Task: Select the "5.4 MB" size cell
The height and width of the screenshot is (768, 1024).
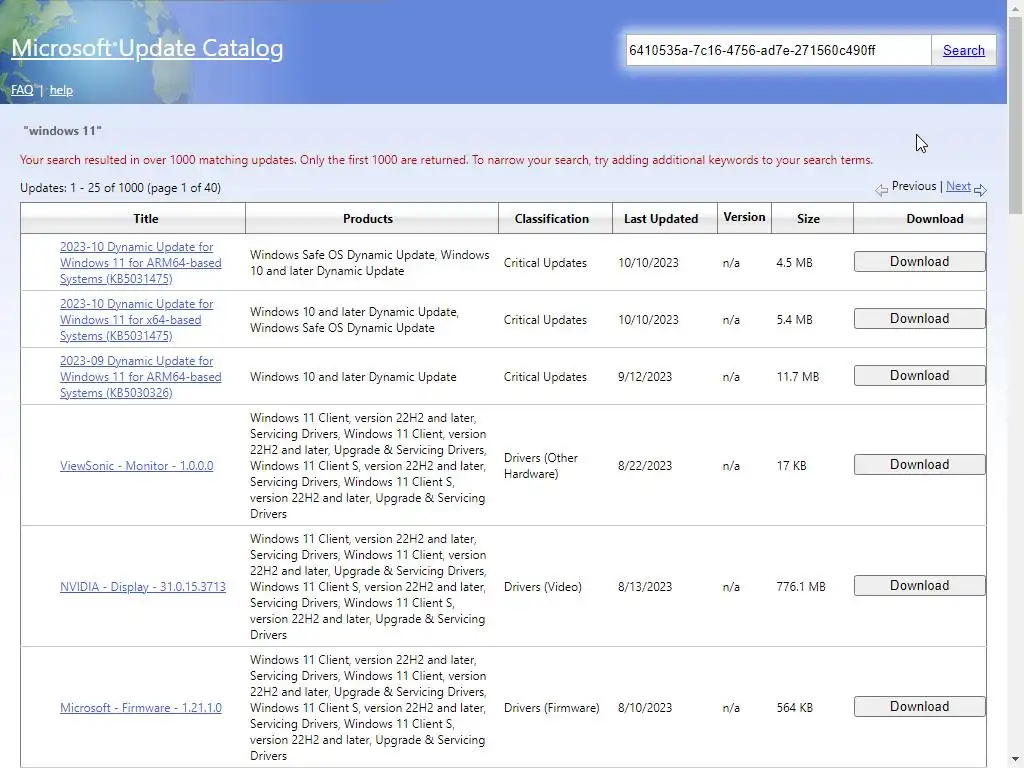Action: pos(794,320)
